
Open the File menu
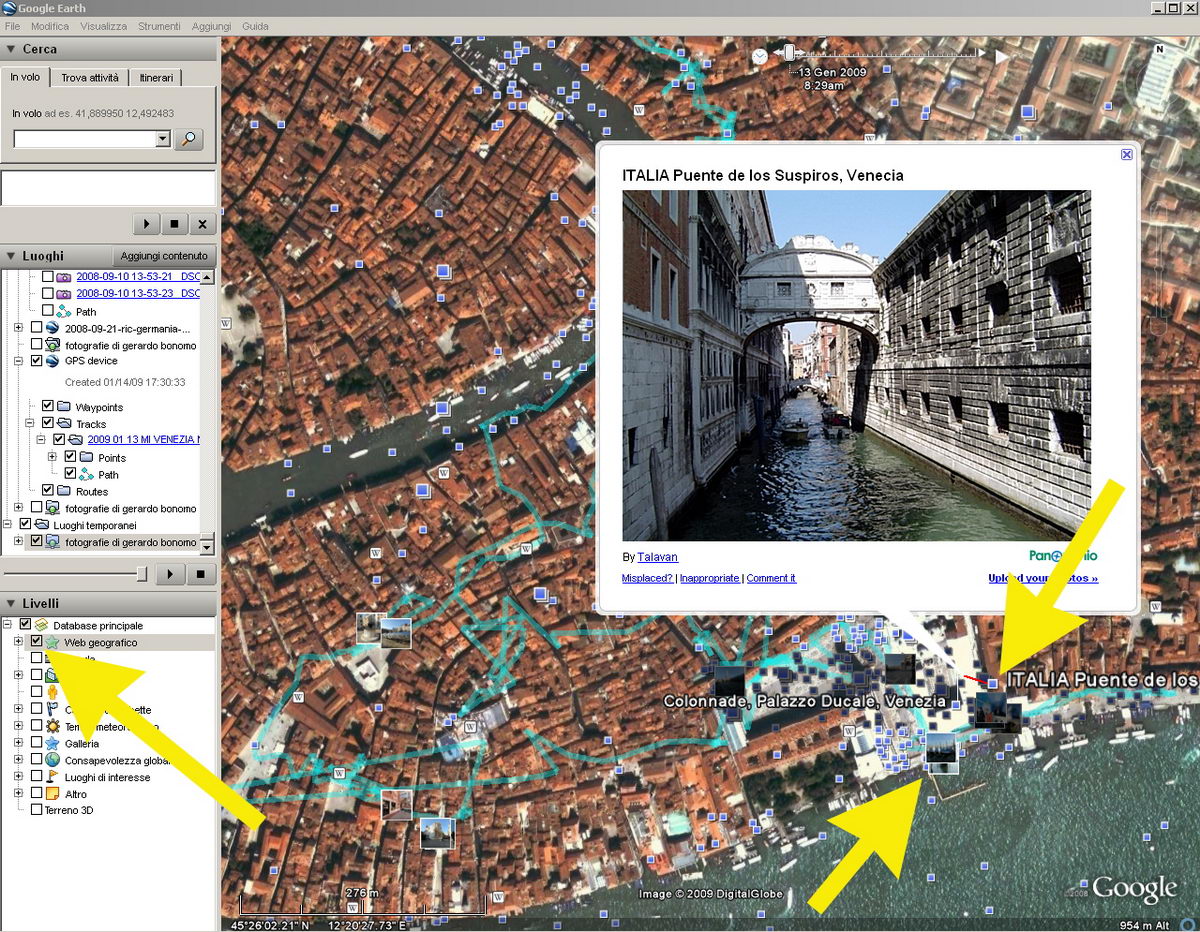pos(13,26)
